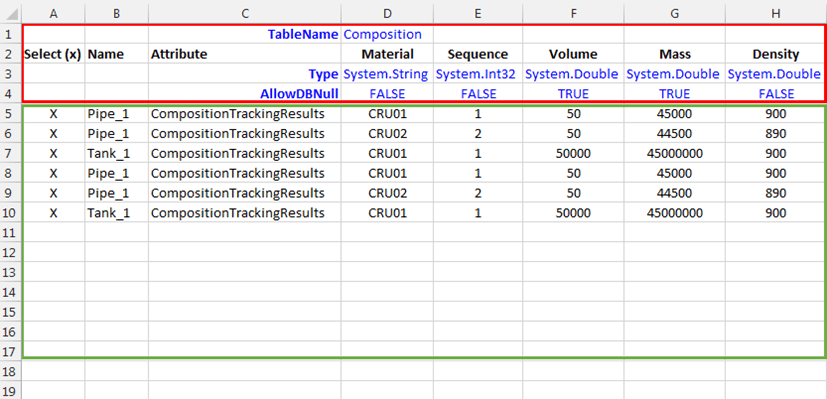Screen dimensions: 827x399
Task: Click the Select (x) header cell
Action: [53, 54]
